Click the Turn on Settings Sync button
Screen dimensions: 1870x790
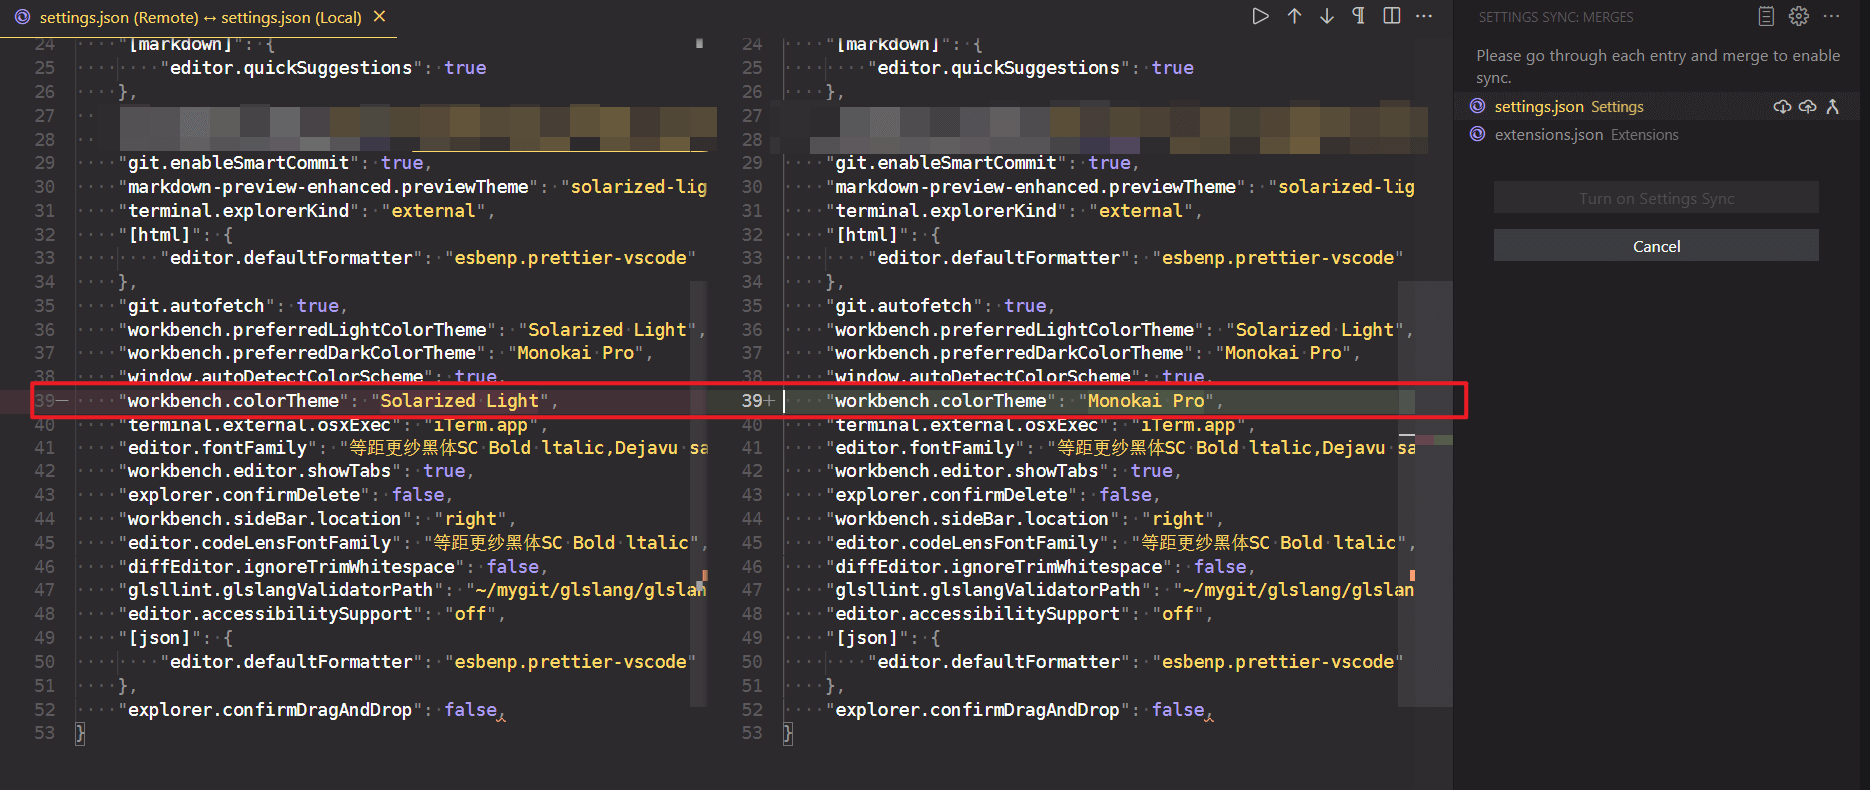click(1656, 198)
